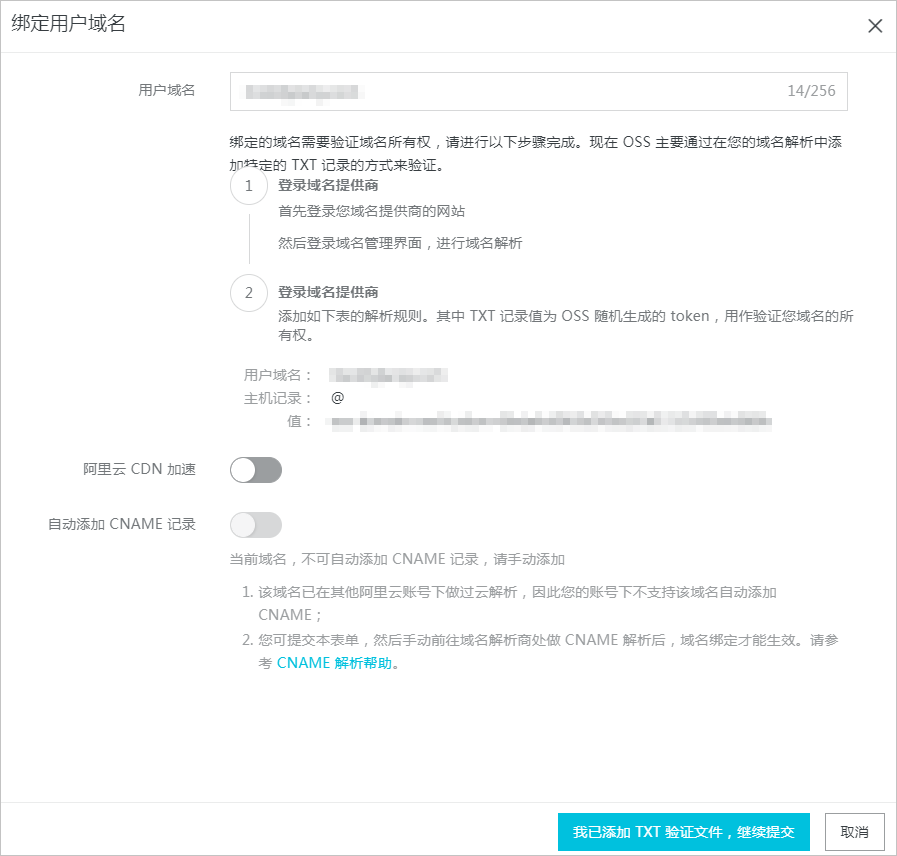This screenshot has width=897, height=856.
Task: Click the 自动添加 CNAME 记录 label
Action: [121, 524]
